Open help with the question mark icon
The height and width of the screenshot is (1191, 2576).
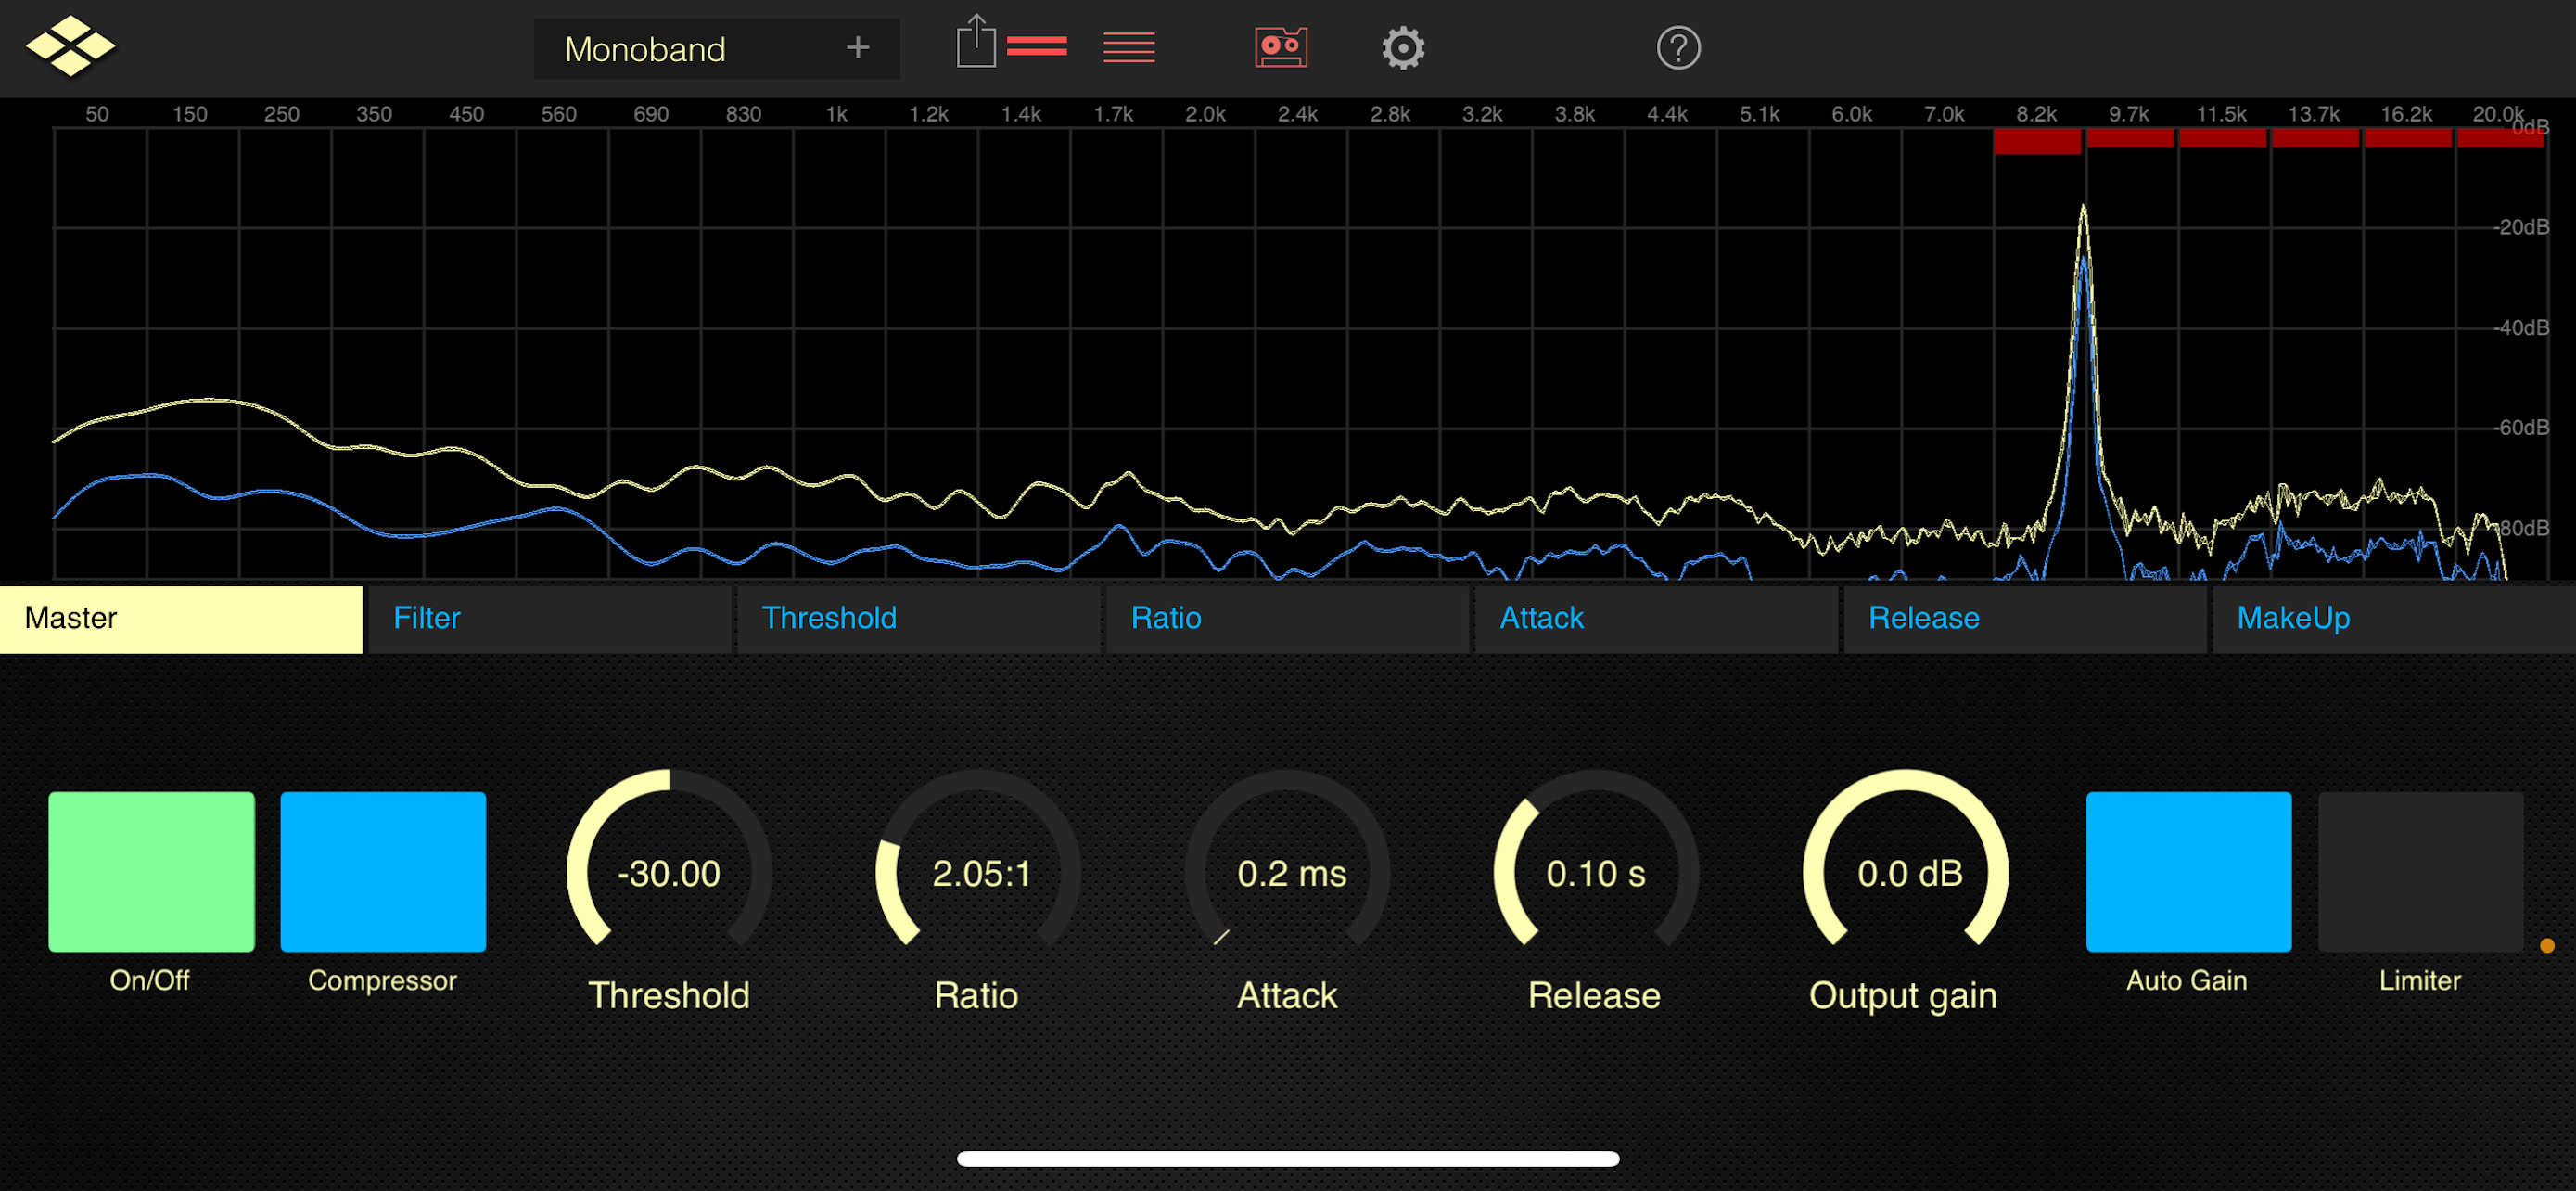pyautogui.click(x=1677, y=47)
